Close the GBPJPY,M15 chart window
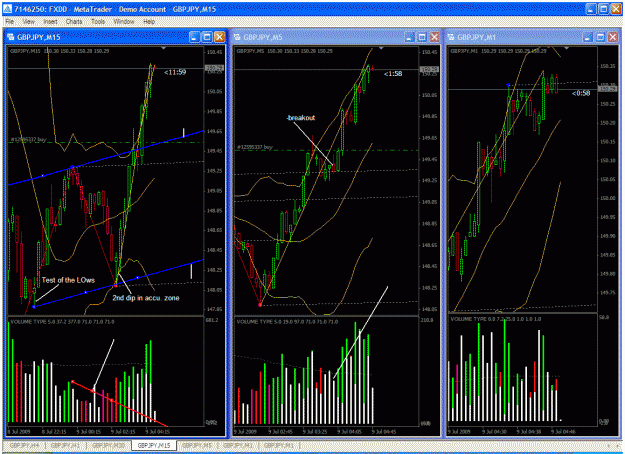The image size is (625, 454). (219, 37)
